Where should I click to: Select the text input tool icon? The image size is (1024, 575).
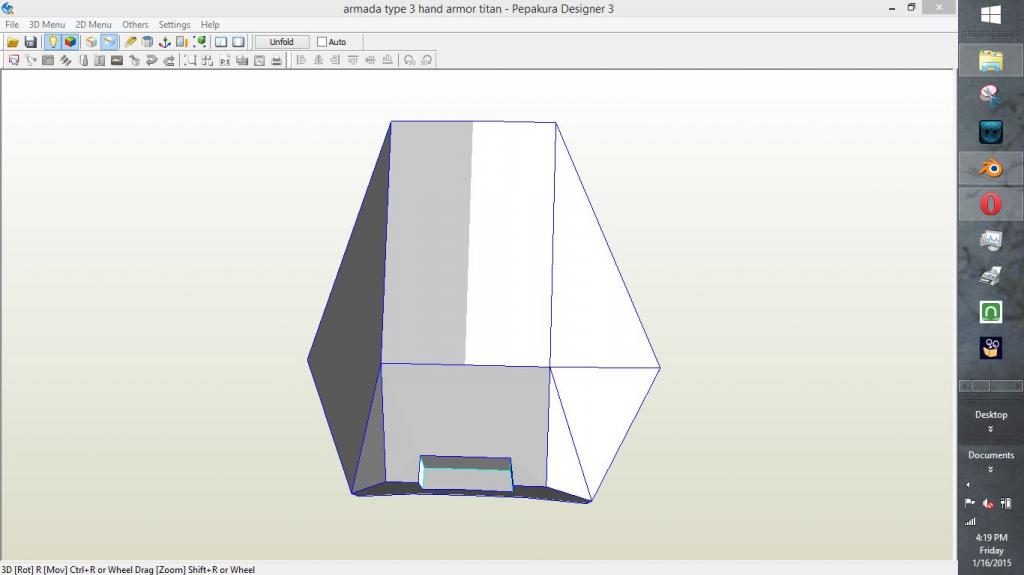[x=100, y=60]
